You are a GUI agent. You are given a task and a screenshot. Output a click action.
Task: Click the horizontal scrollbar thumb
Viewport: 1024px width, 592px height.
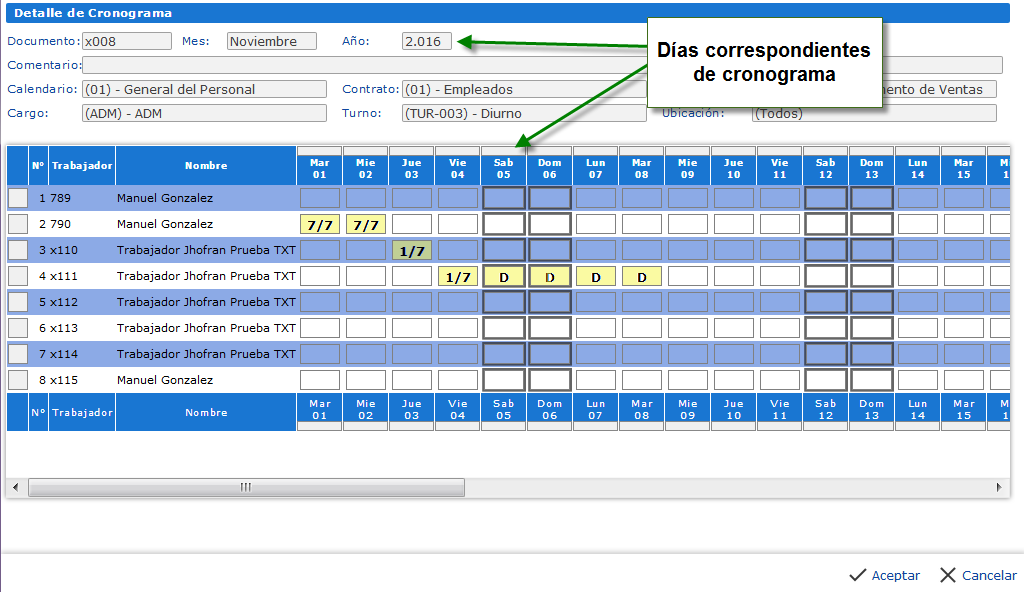tap(245, 487)
